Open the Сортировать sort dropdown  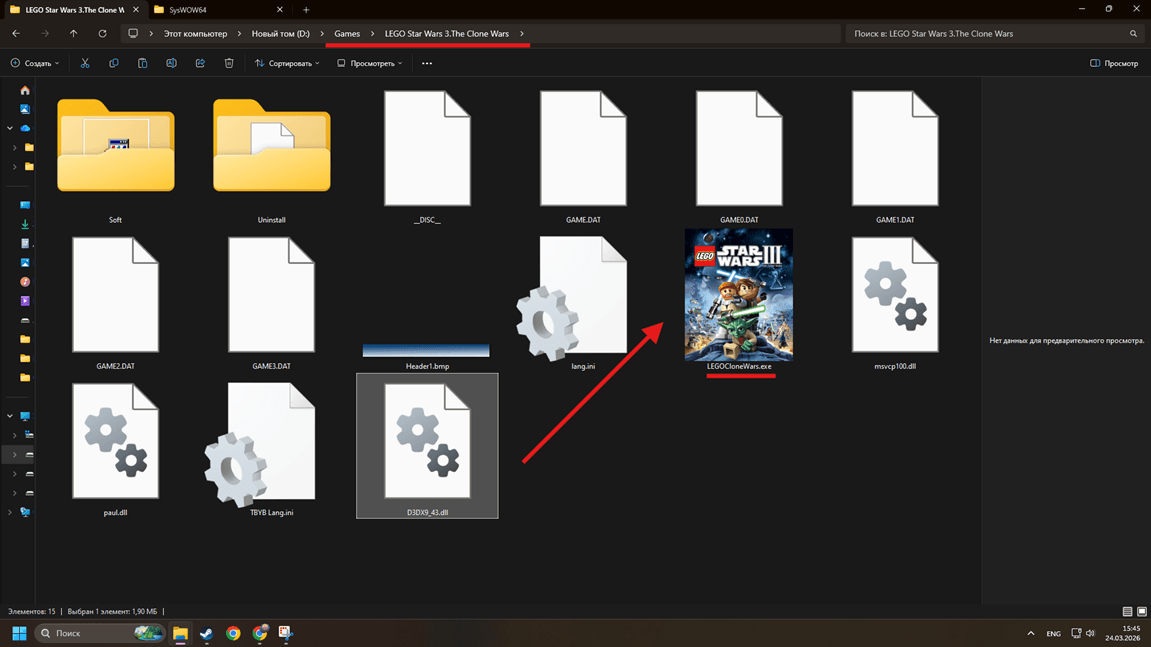[287, 63]
